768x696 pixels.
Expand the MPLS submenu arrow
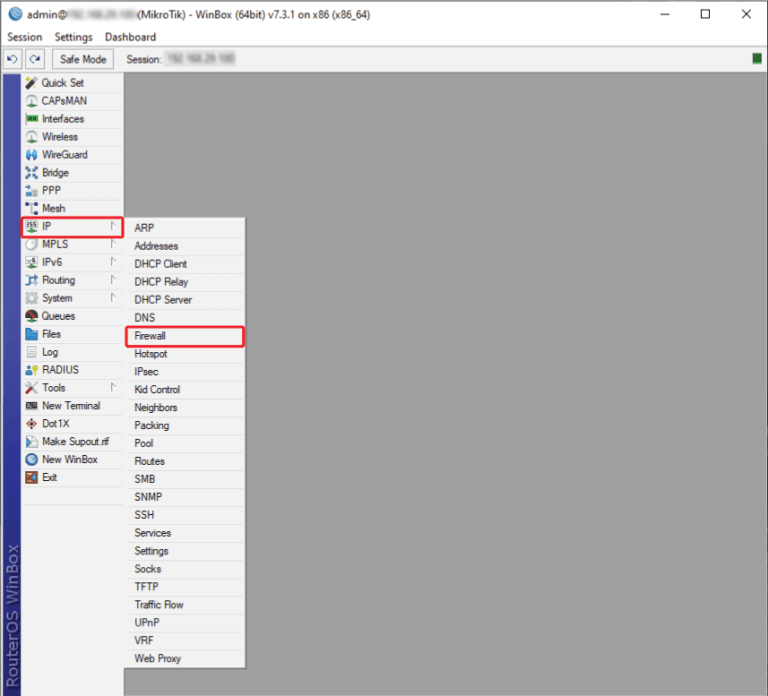tap(113, 244)
